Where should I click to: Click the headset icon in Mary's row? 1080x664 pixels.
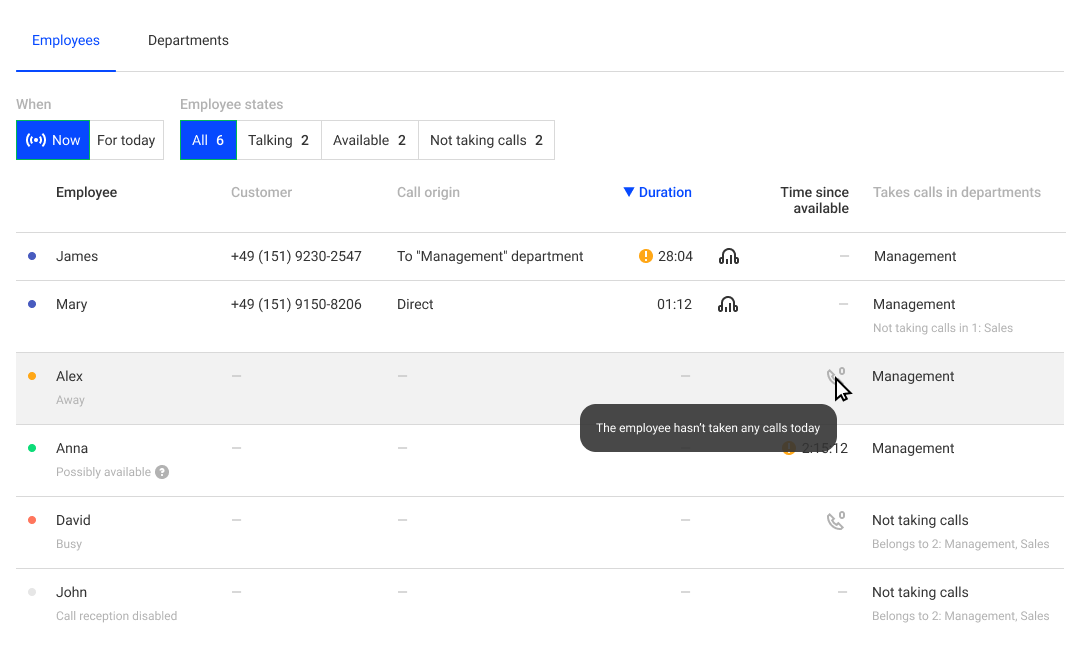point(728,305)
